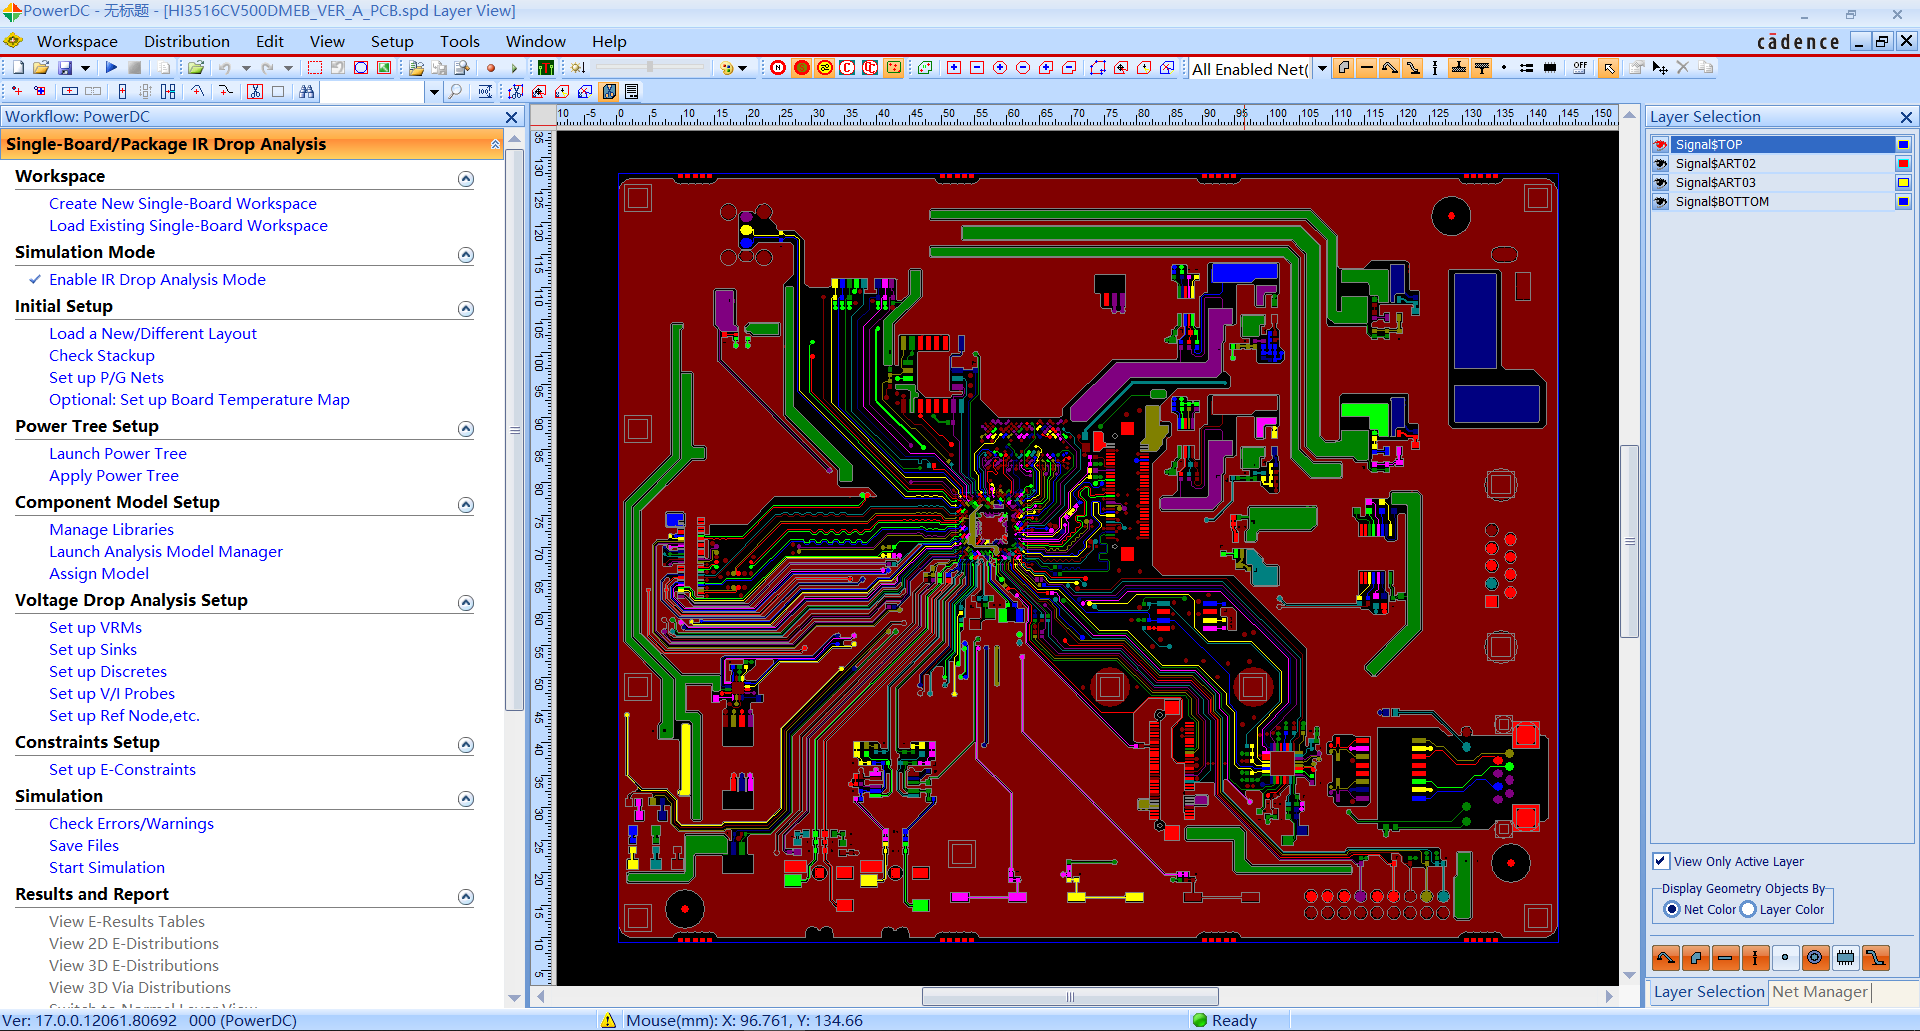This screenshot has width=1920, height=1031.
Task: Collapse the Results and Report expander
Action: pyautogui.click(x=466, y=897)
